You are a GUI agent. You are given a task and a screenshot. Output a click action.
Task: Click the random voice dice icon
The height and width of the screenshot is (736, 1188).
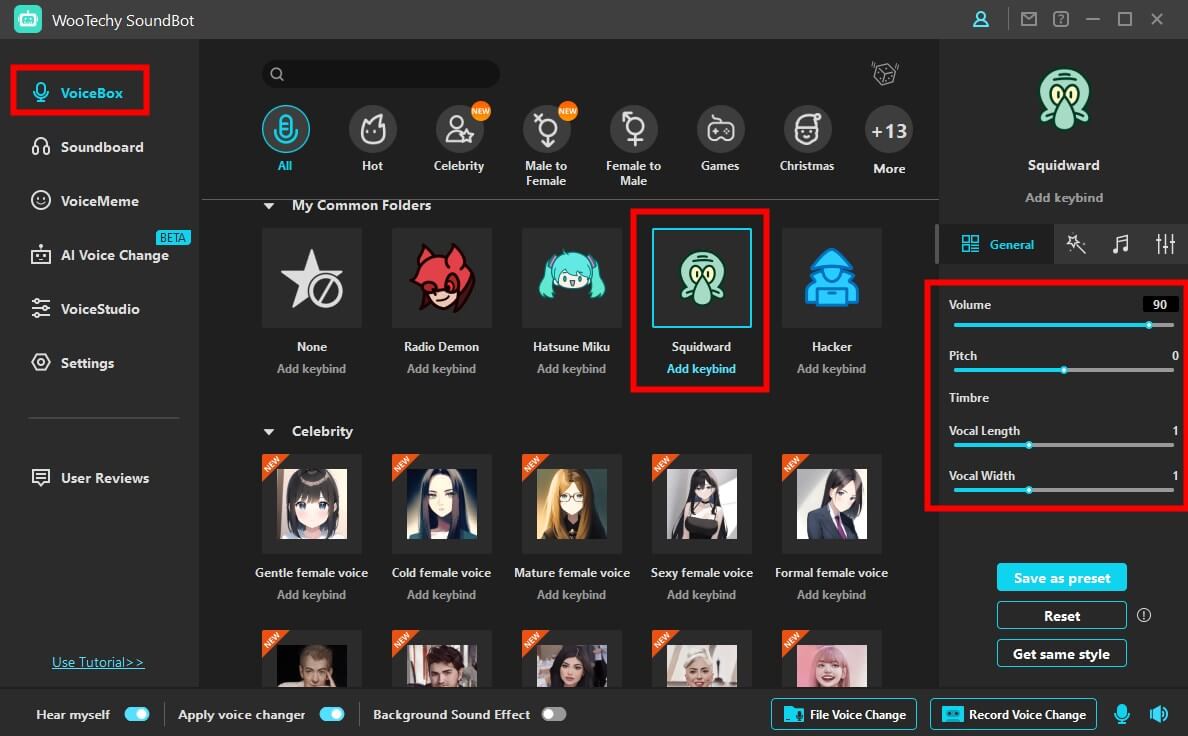[x=884, y=73]
